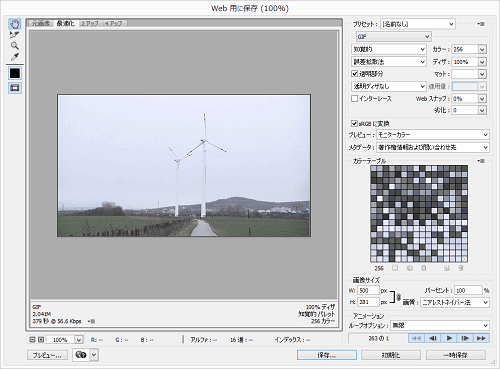
Task: Toggle slices visibility button
Action: [x=15, y=88]
